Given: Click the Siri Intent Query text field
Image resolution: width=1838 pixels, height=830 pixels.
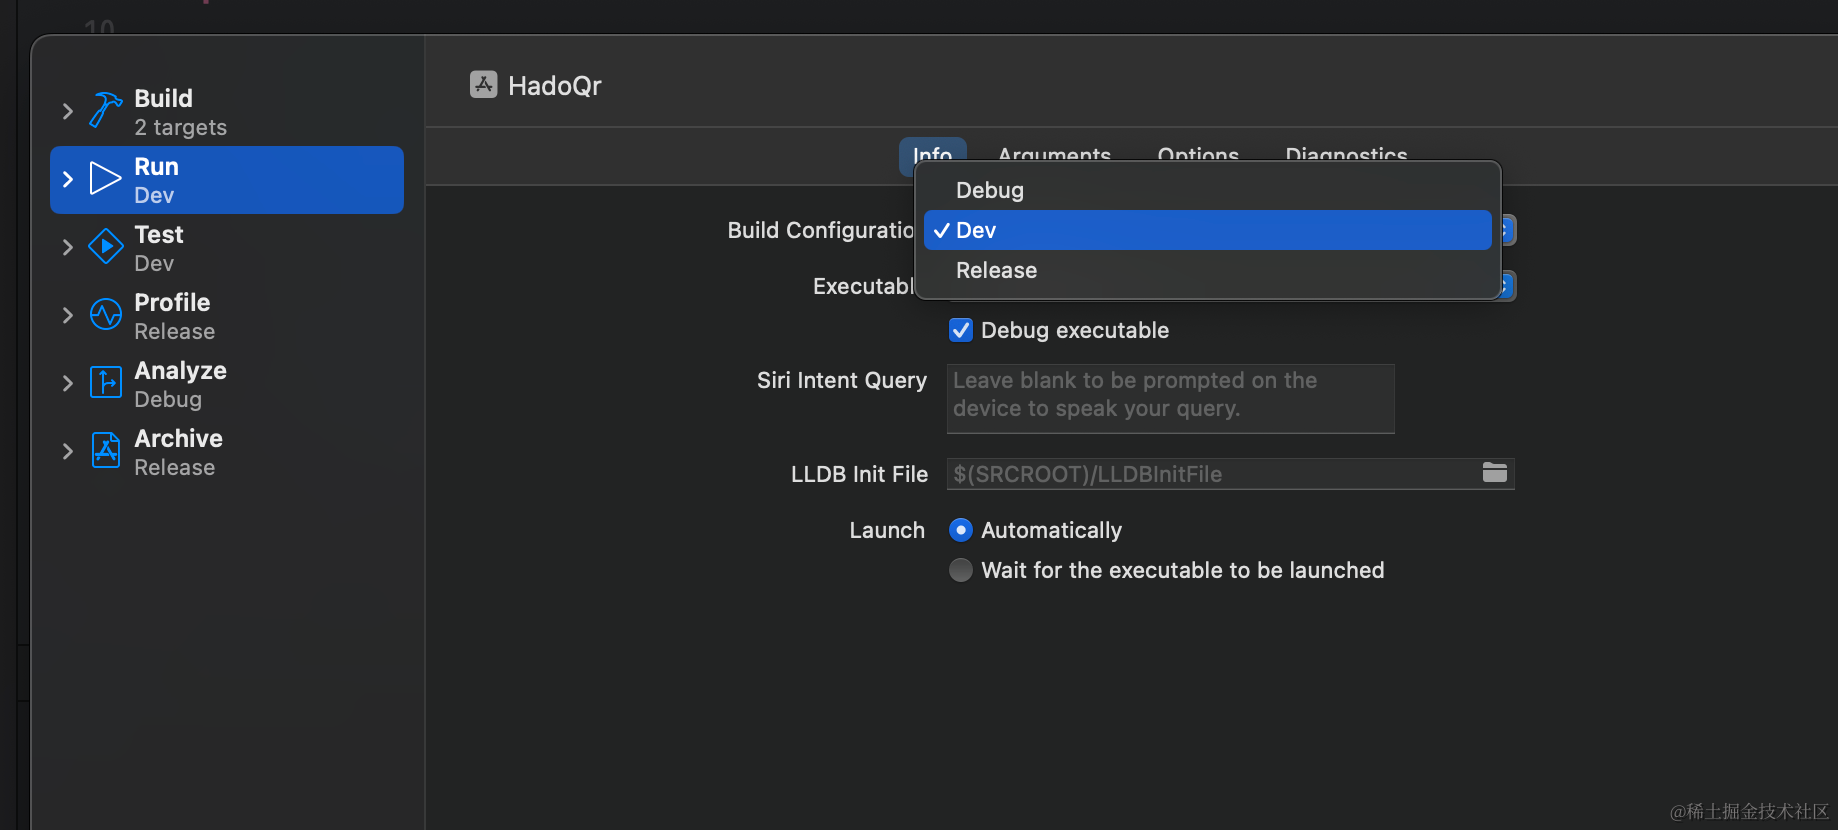Looking at the screenshot, I should click(x=1170, y=397).
